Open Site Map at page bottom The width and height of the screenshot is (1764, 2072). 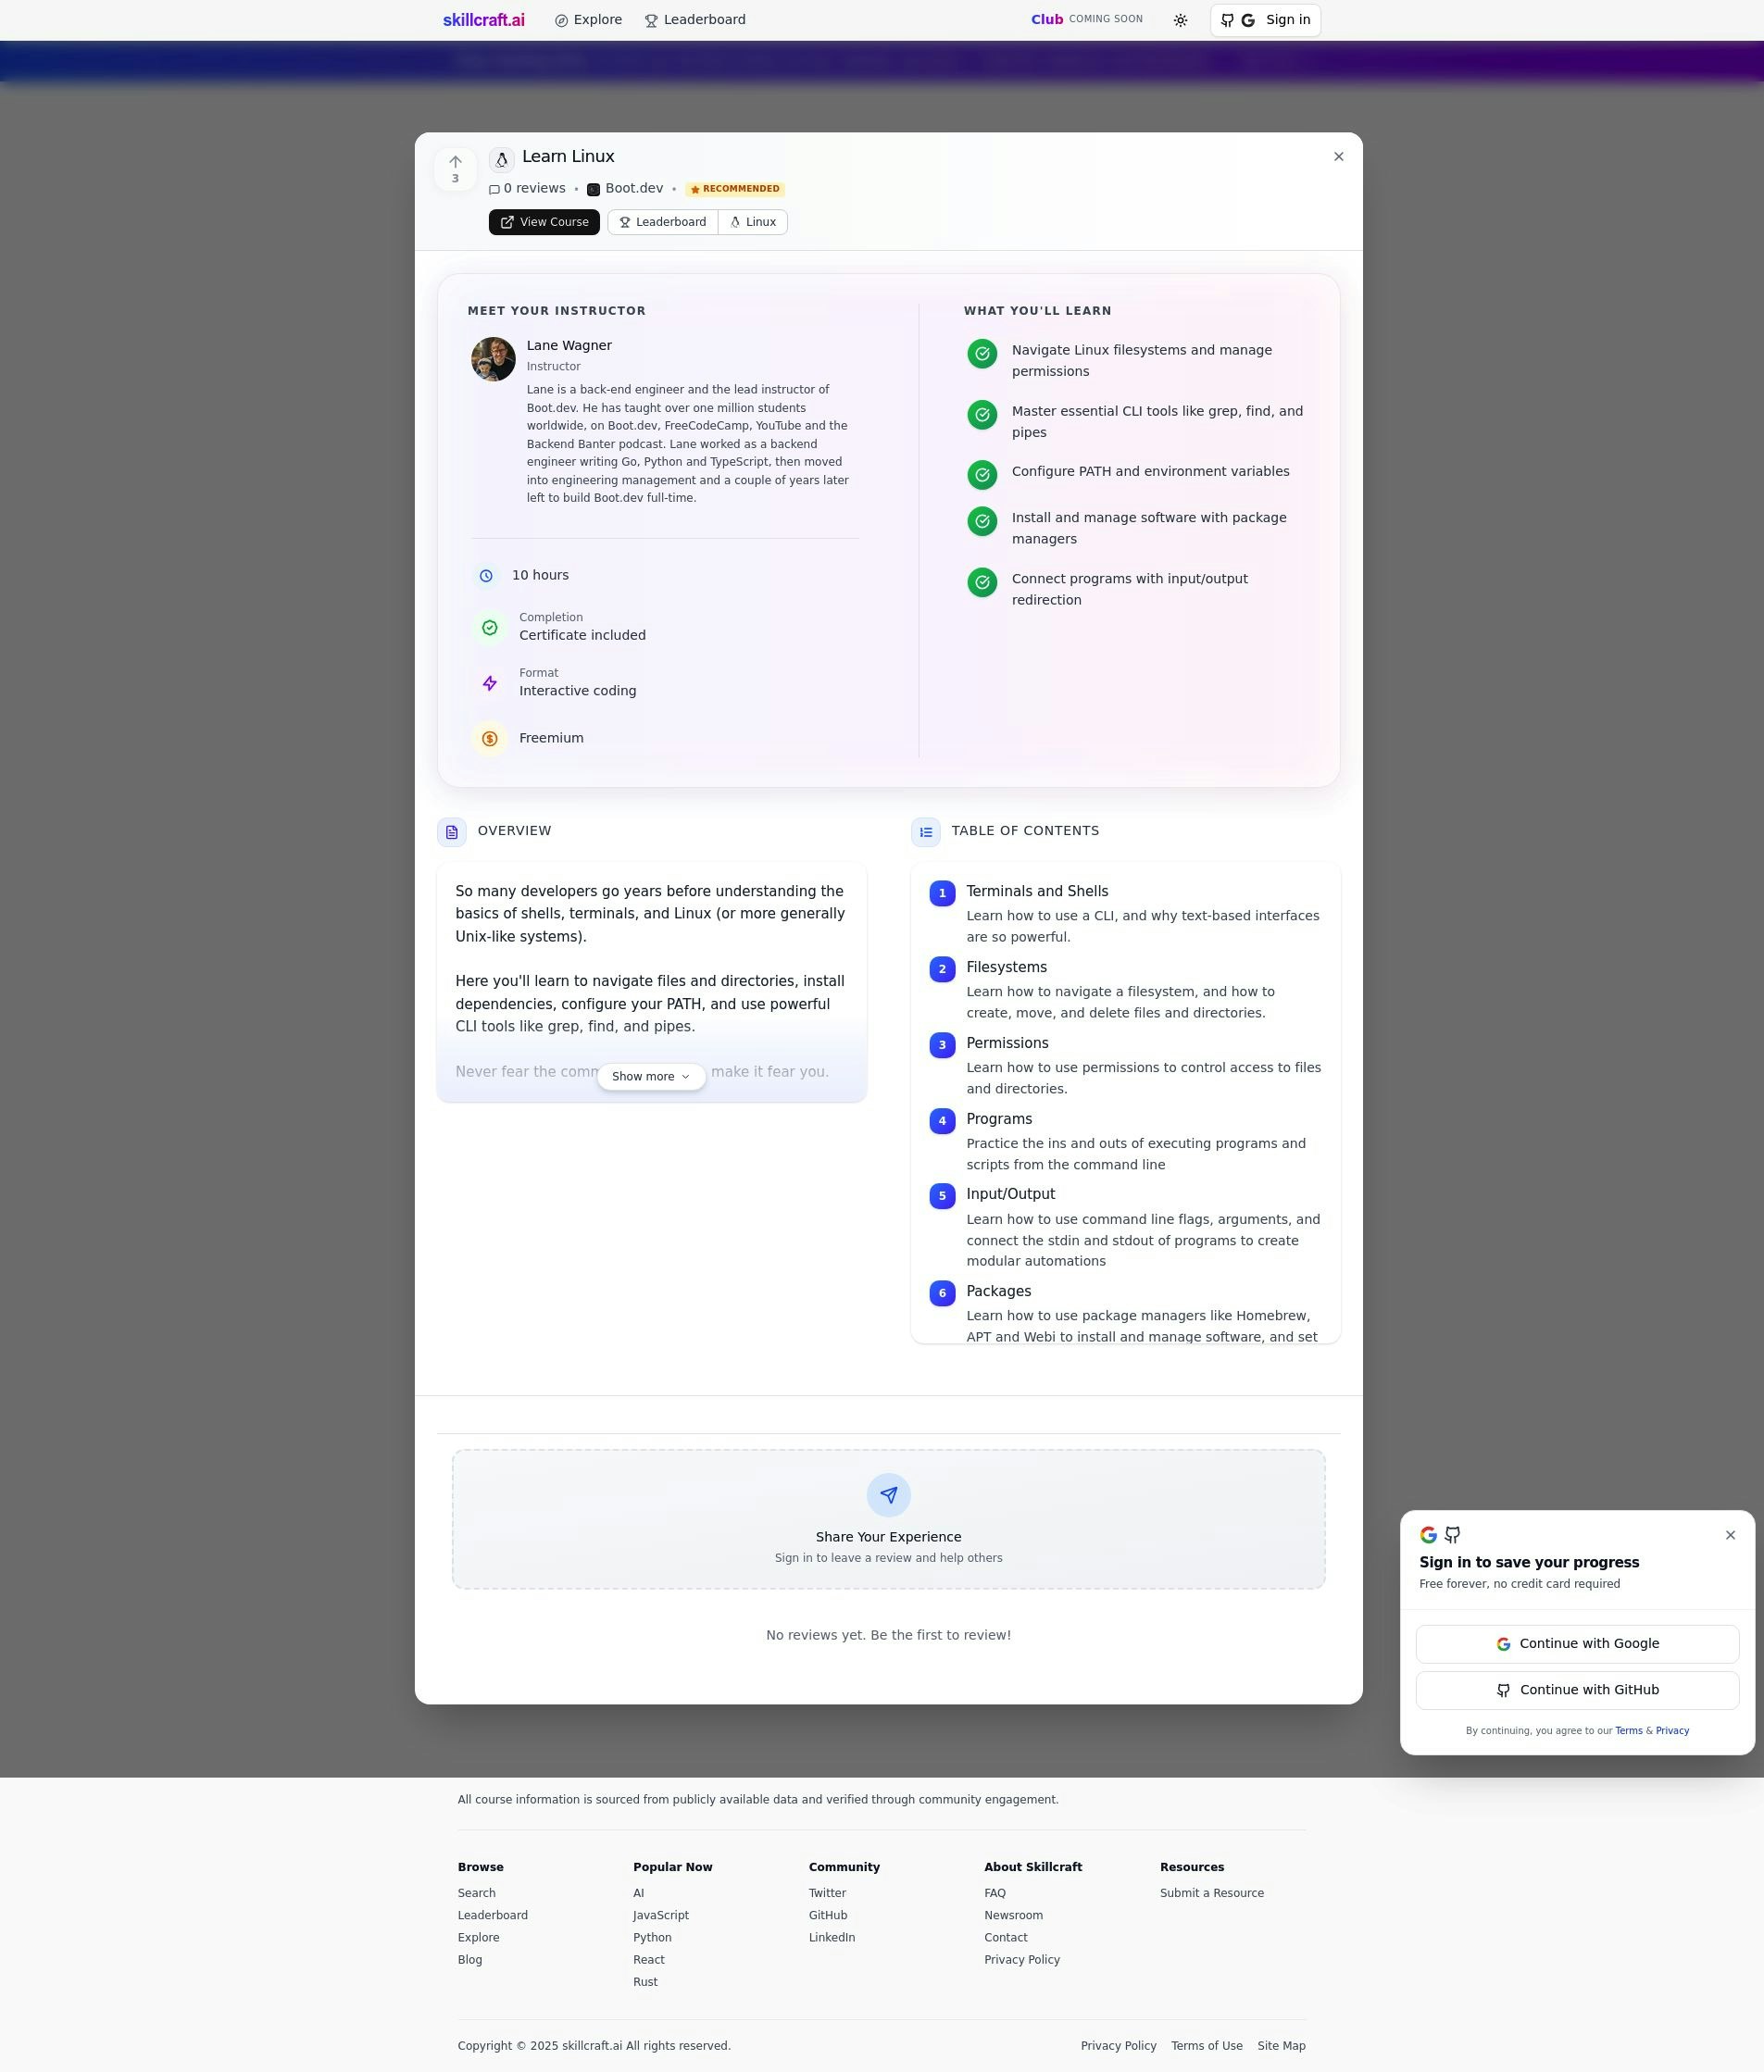(x=1281, y=2046)
